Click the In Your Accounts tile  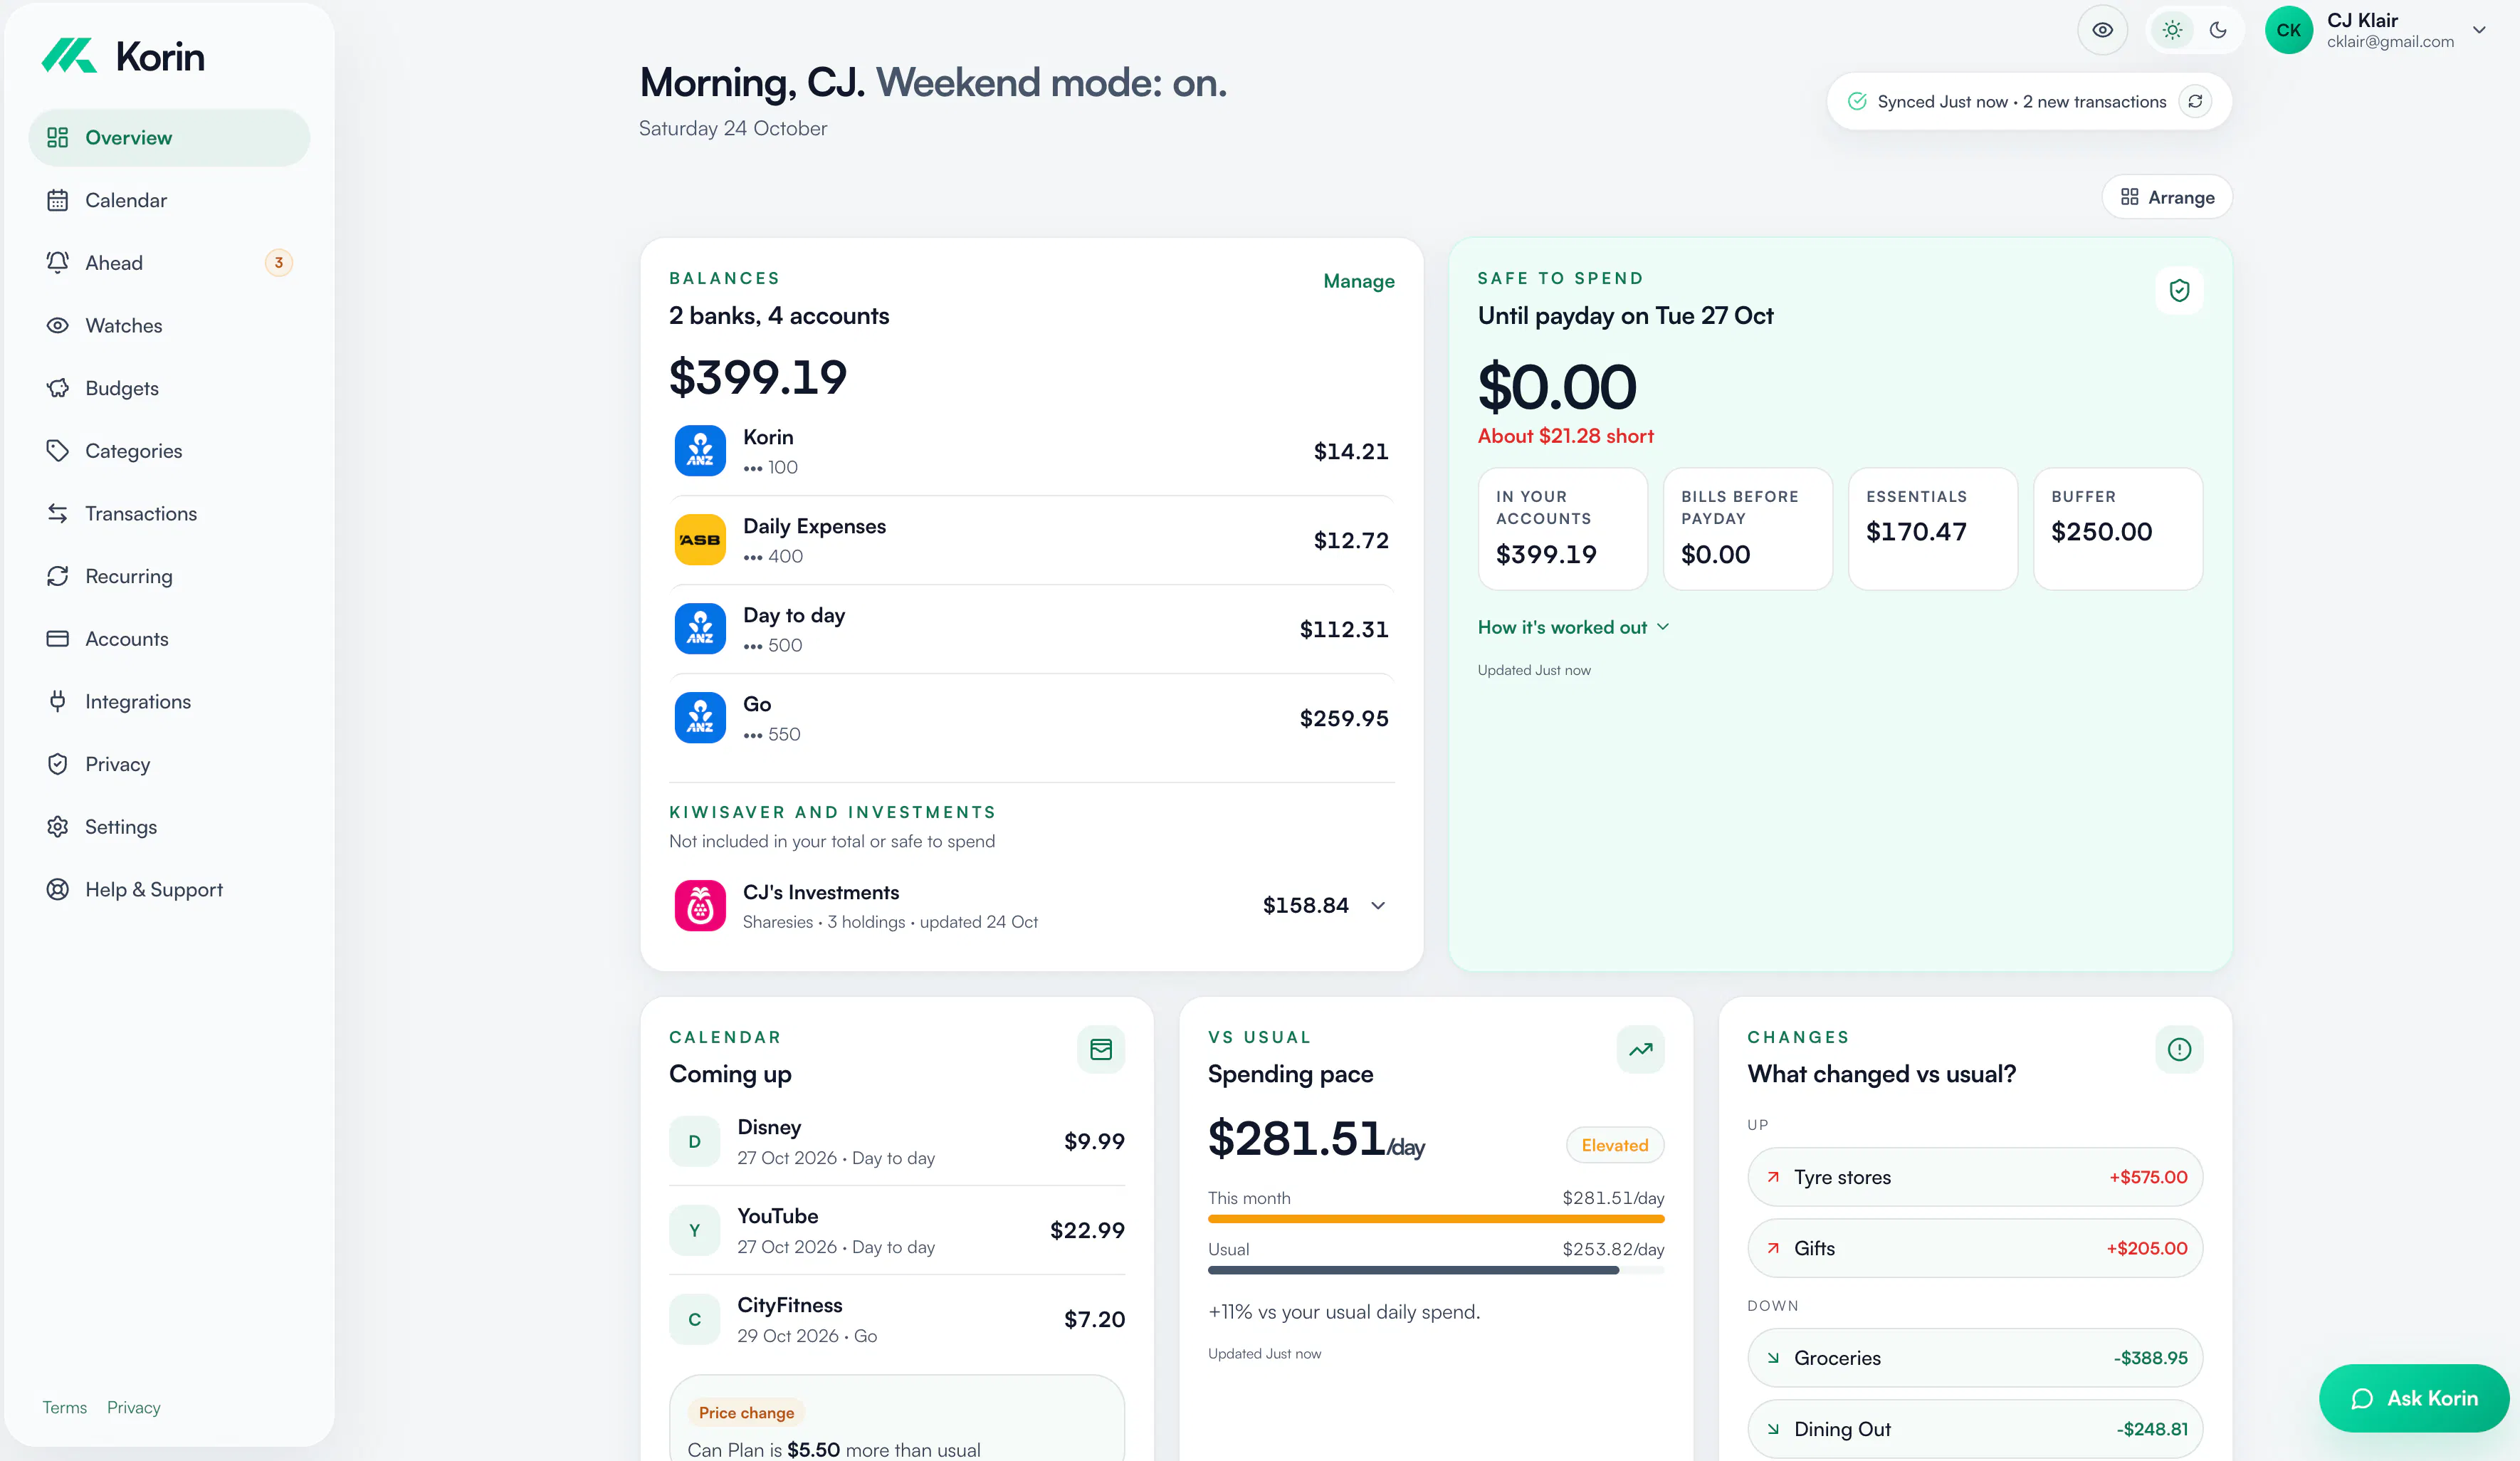1562,529
